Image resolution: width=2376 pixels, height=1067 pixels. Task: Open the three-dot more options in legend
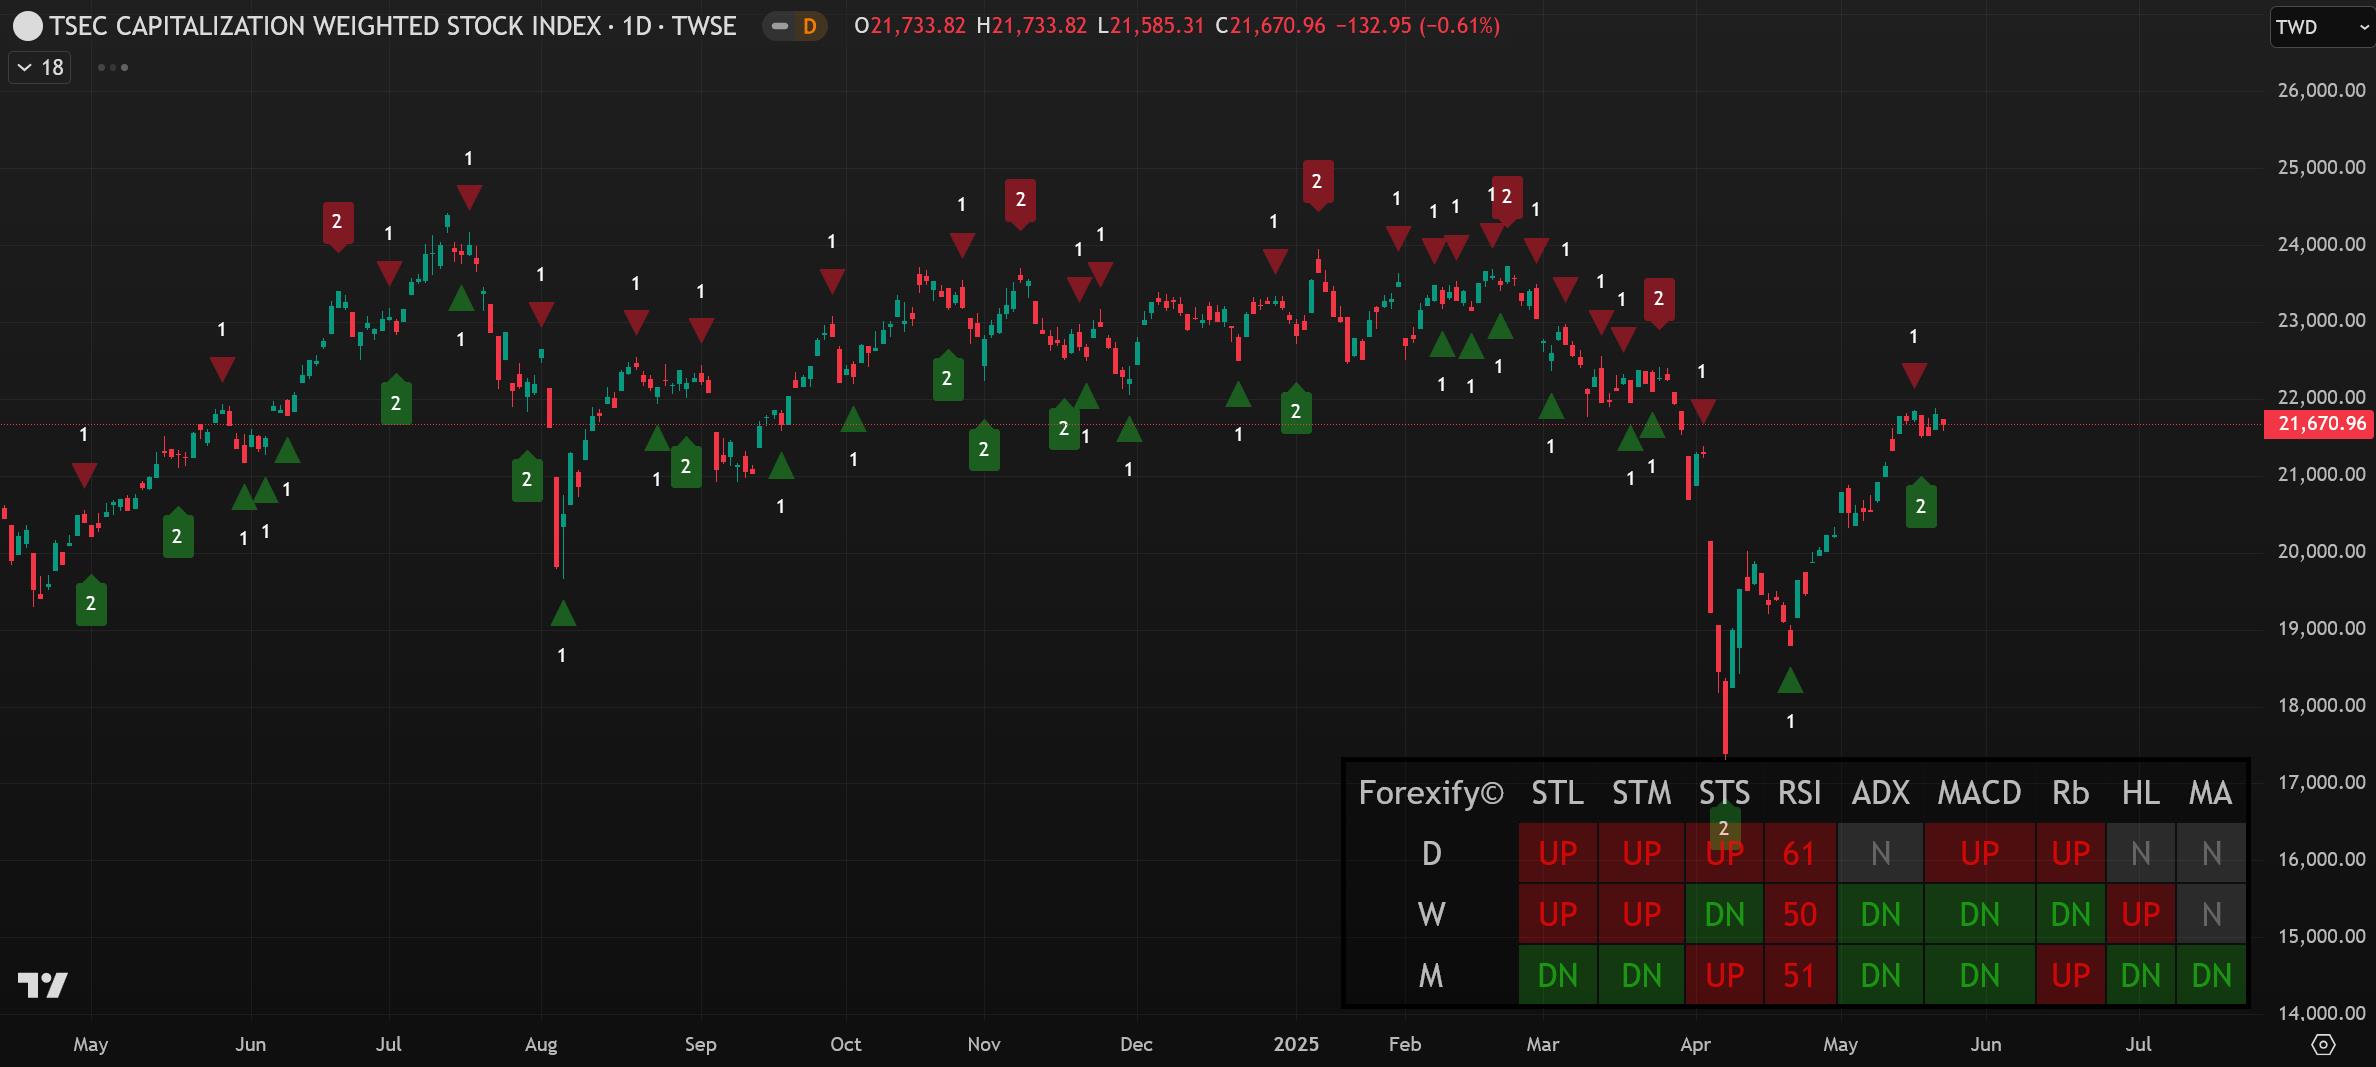[112, 67]
